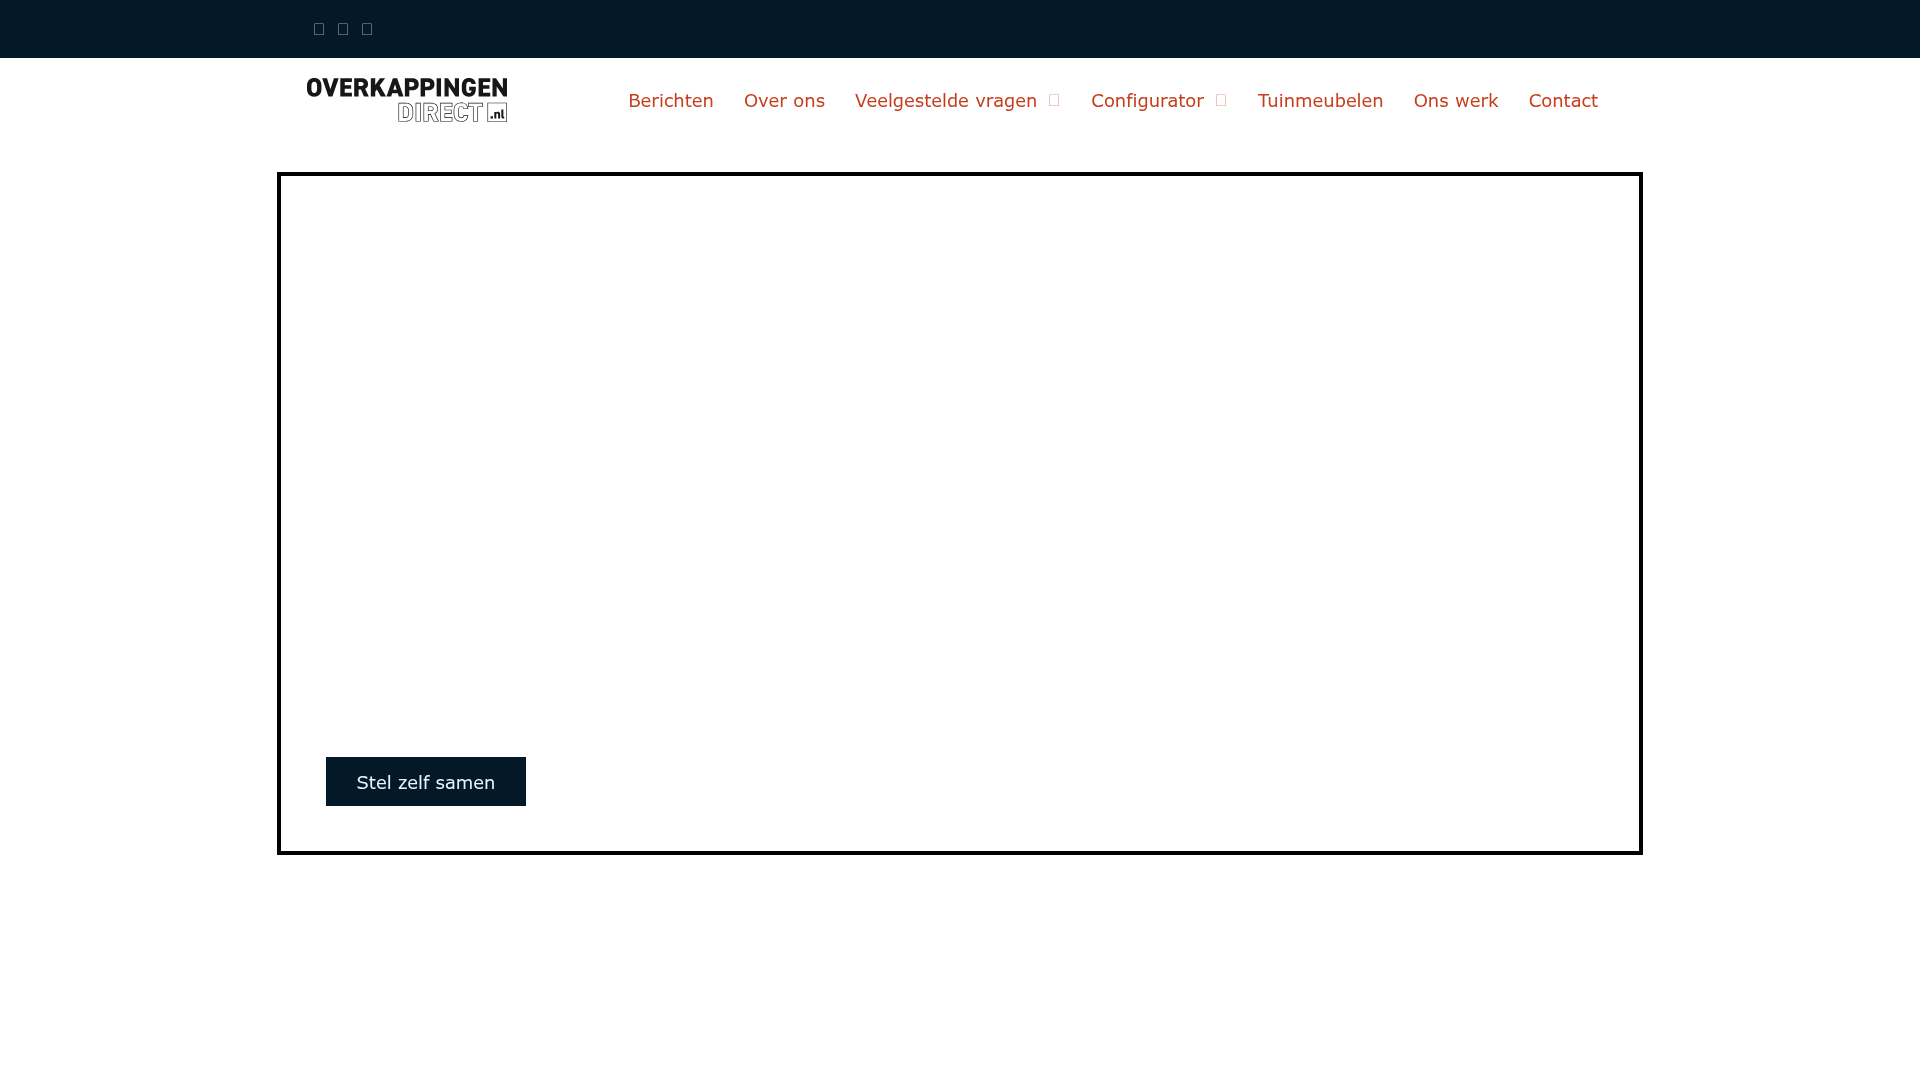Go to the Contact page
This screenshot has width=1920, height=1080.
coord(1563,100)
